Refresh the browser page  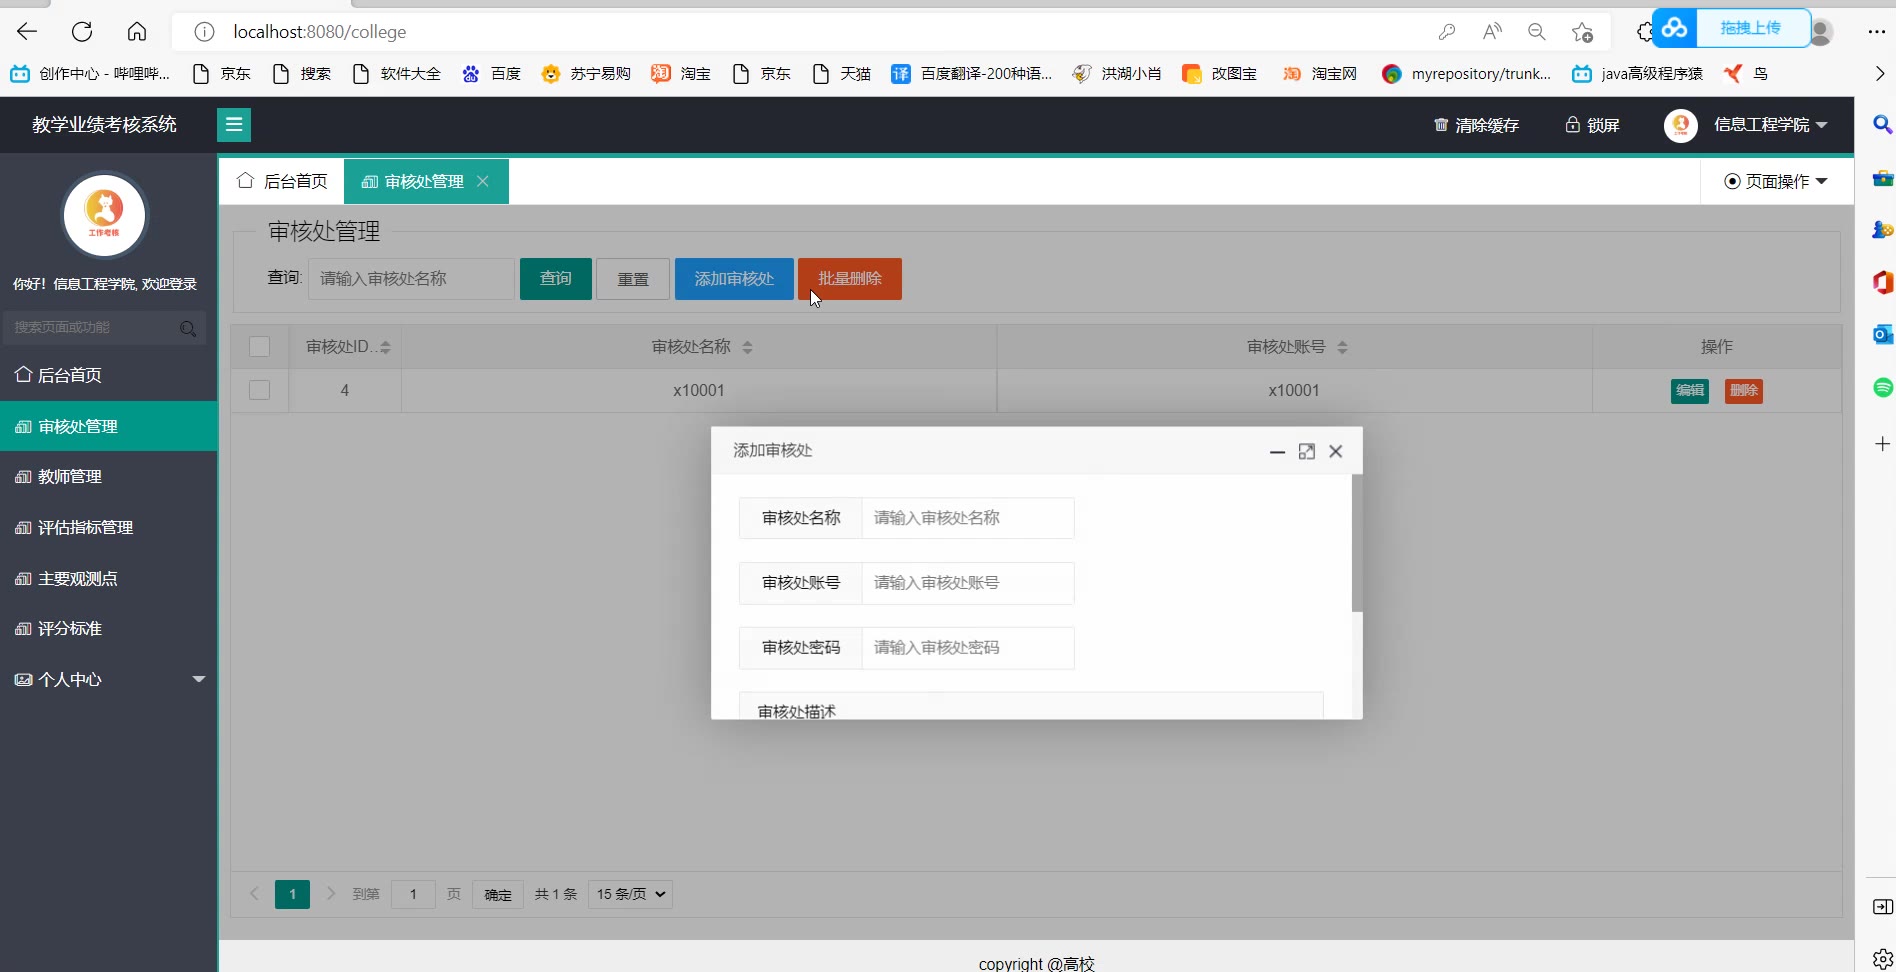tap(82, 32)
